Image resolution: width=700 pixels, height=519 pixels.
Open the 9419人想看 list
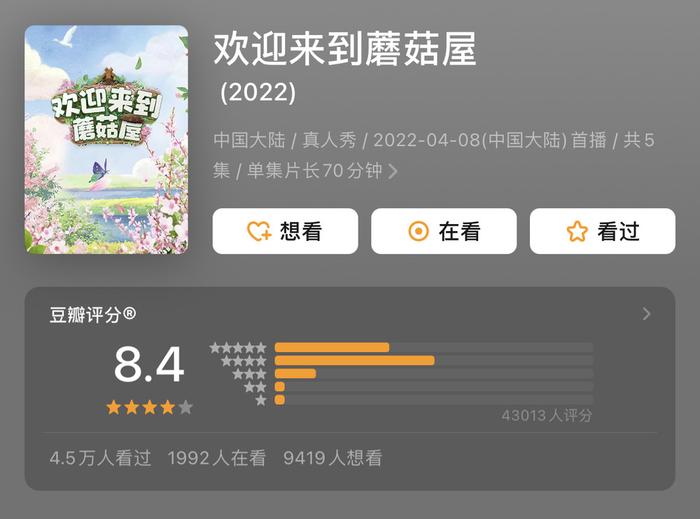[333, 458]
